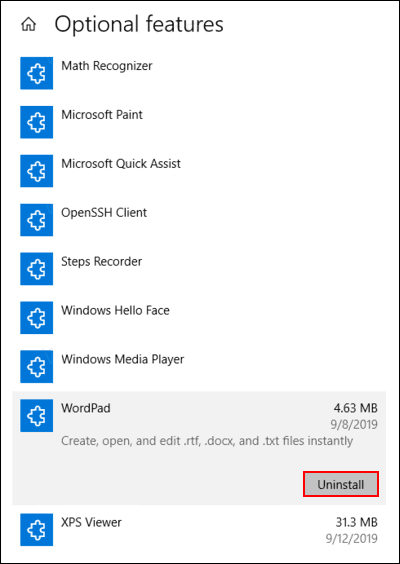Click the XPS Viewer puzzle icon

[37, 529]
